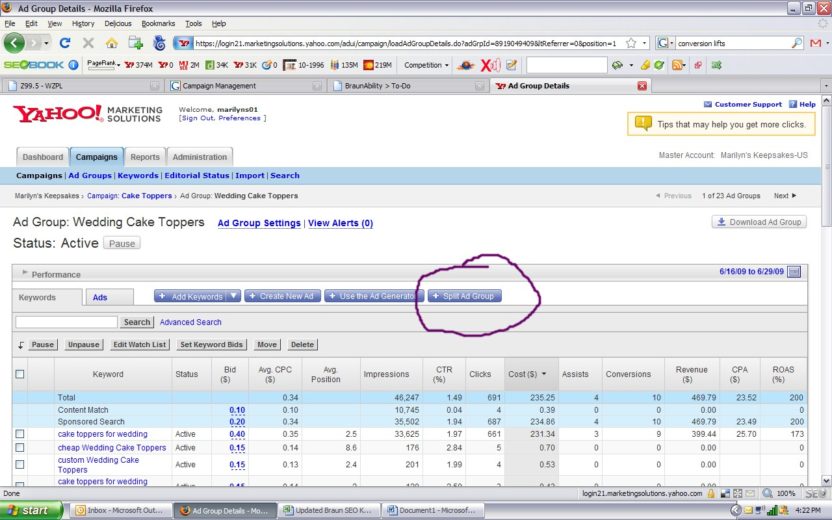Open the address bar history dropdown
Image resolution: width=832 pixels, height=520 pixels.
[645, 43]
